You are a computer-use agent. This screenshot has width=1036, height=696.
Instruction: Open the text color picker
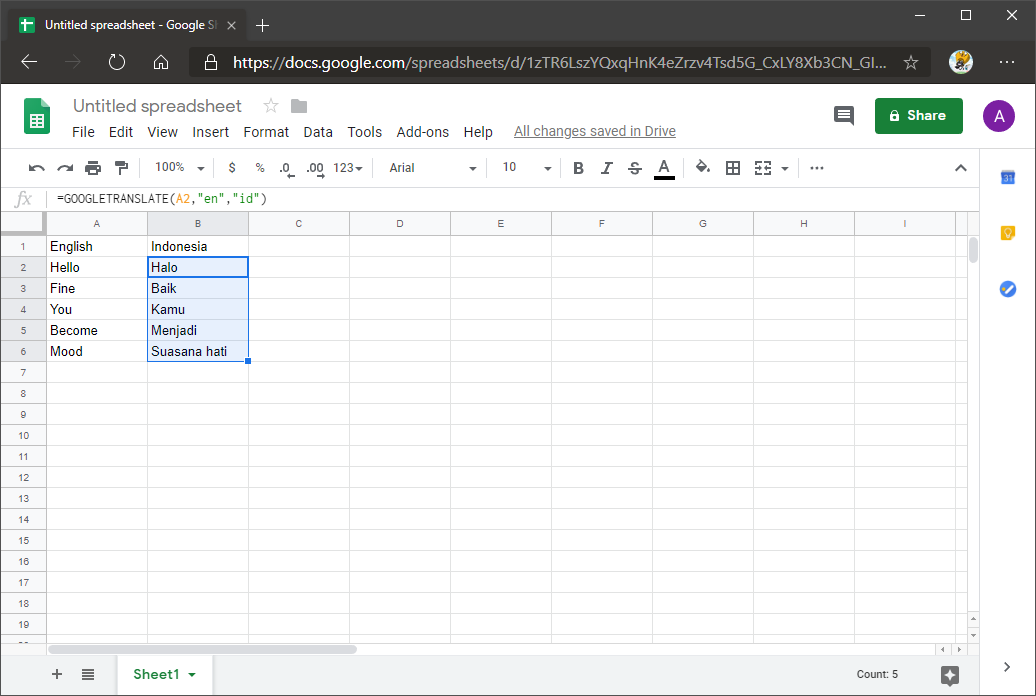pyautogui.click(x=664, y=168)
